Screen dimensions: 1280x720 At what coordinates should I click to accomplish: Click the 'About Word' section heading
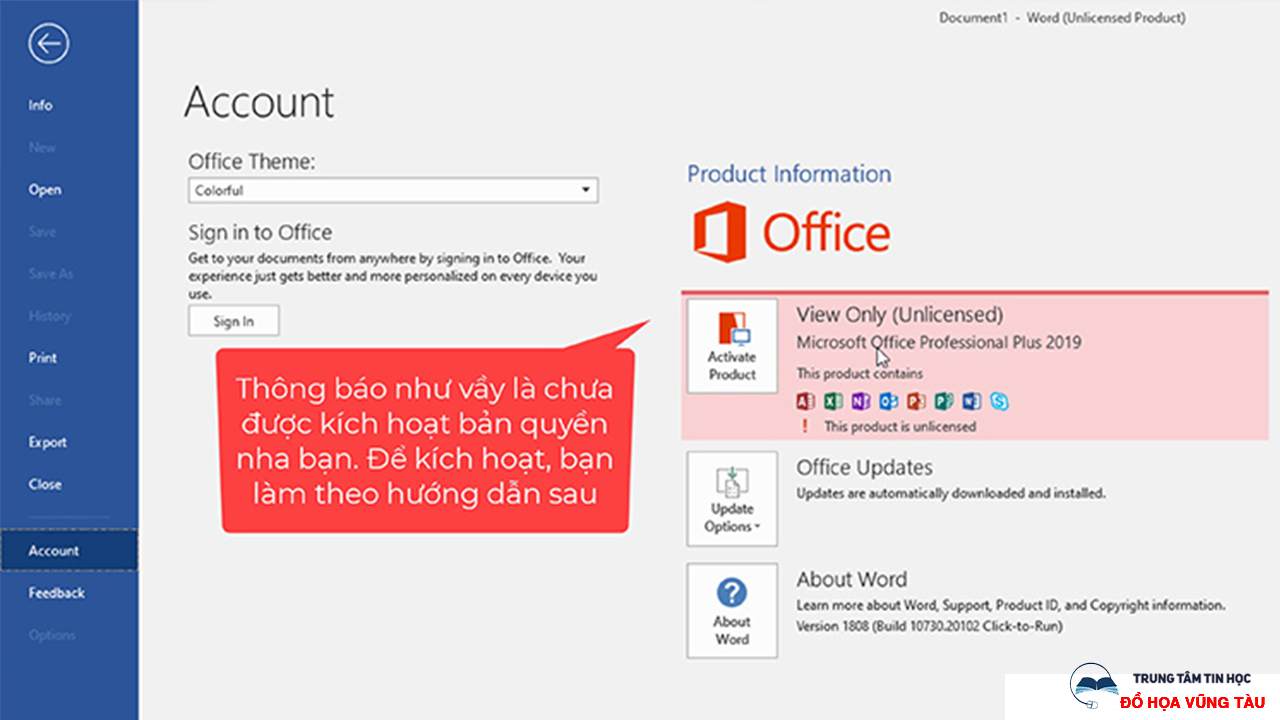(x=851, y=579)
